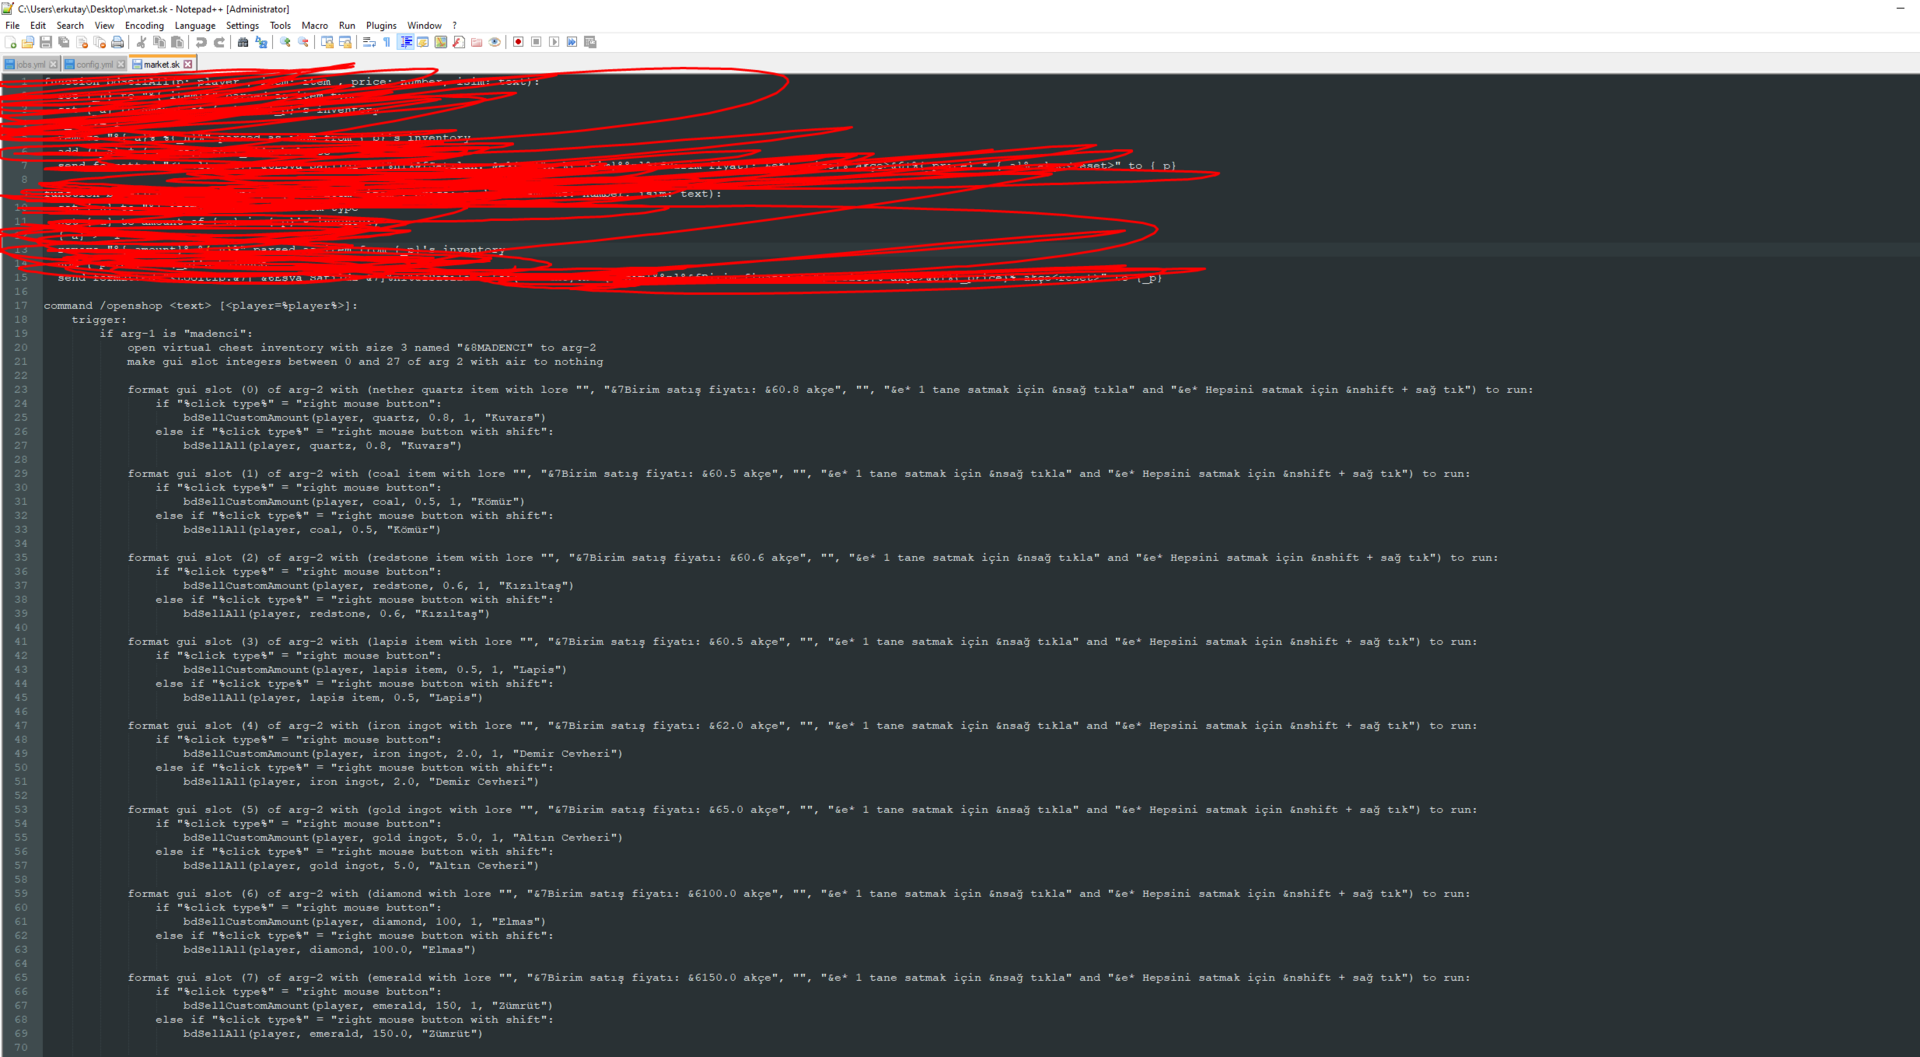The image size is (1920, 1057).
Task: Open Find with binoculars icon
Action: tap(243, 42)
